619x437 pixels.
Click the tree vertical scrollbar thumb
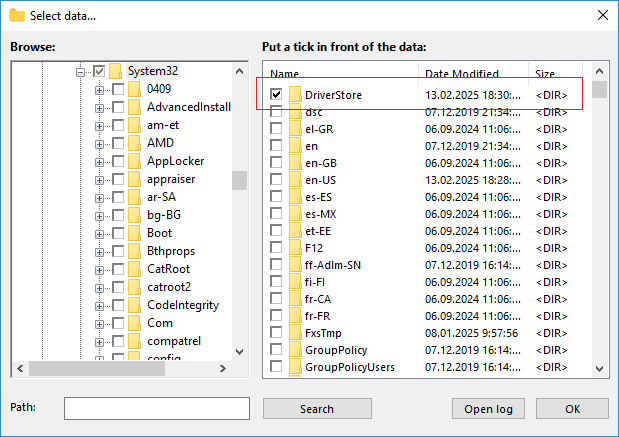[239, 180]
